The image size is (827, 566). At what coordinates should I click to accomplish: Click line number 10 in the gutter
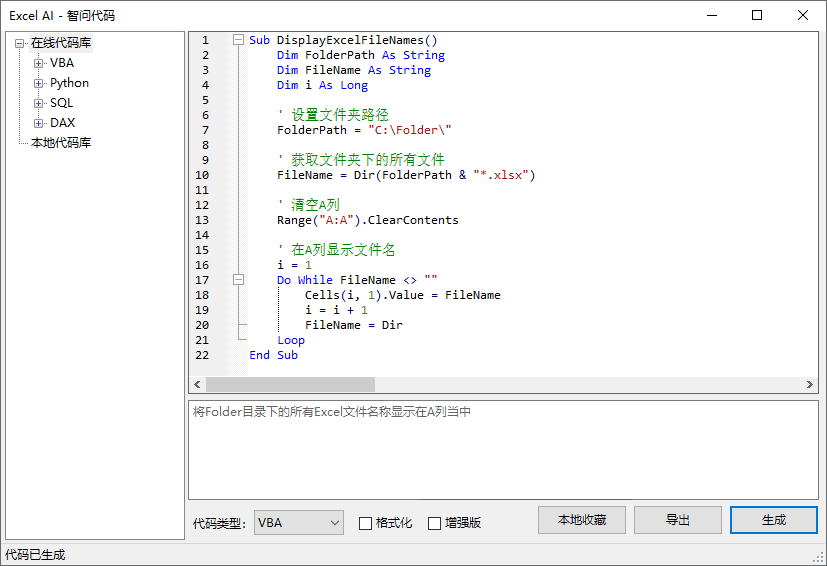tap(202, 175)
